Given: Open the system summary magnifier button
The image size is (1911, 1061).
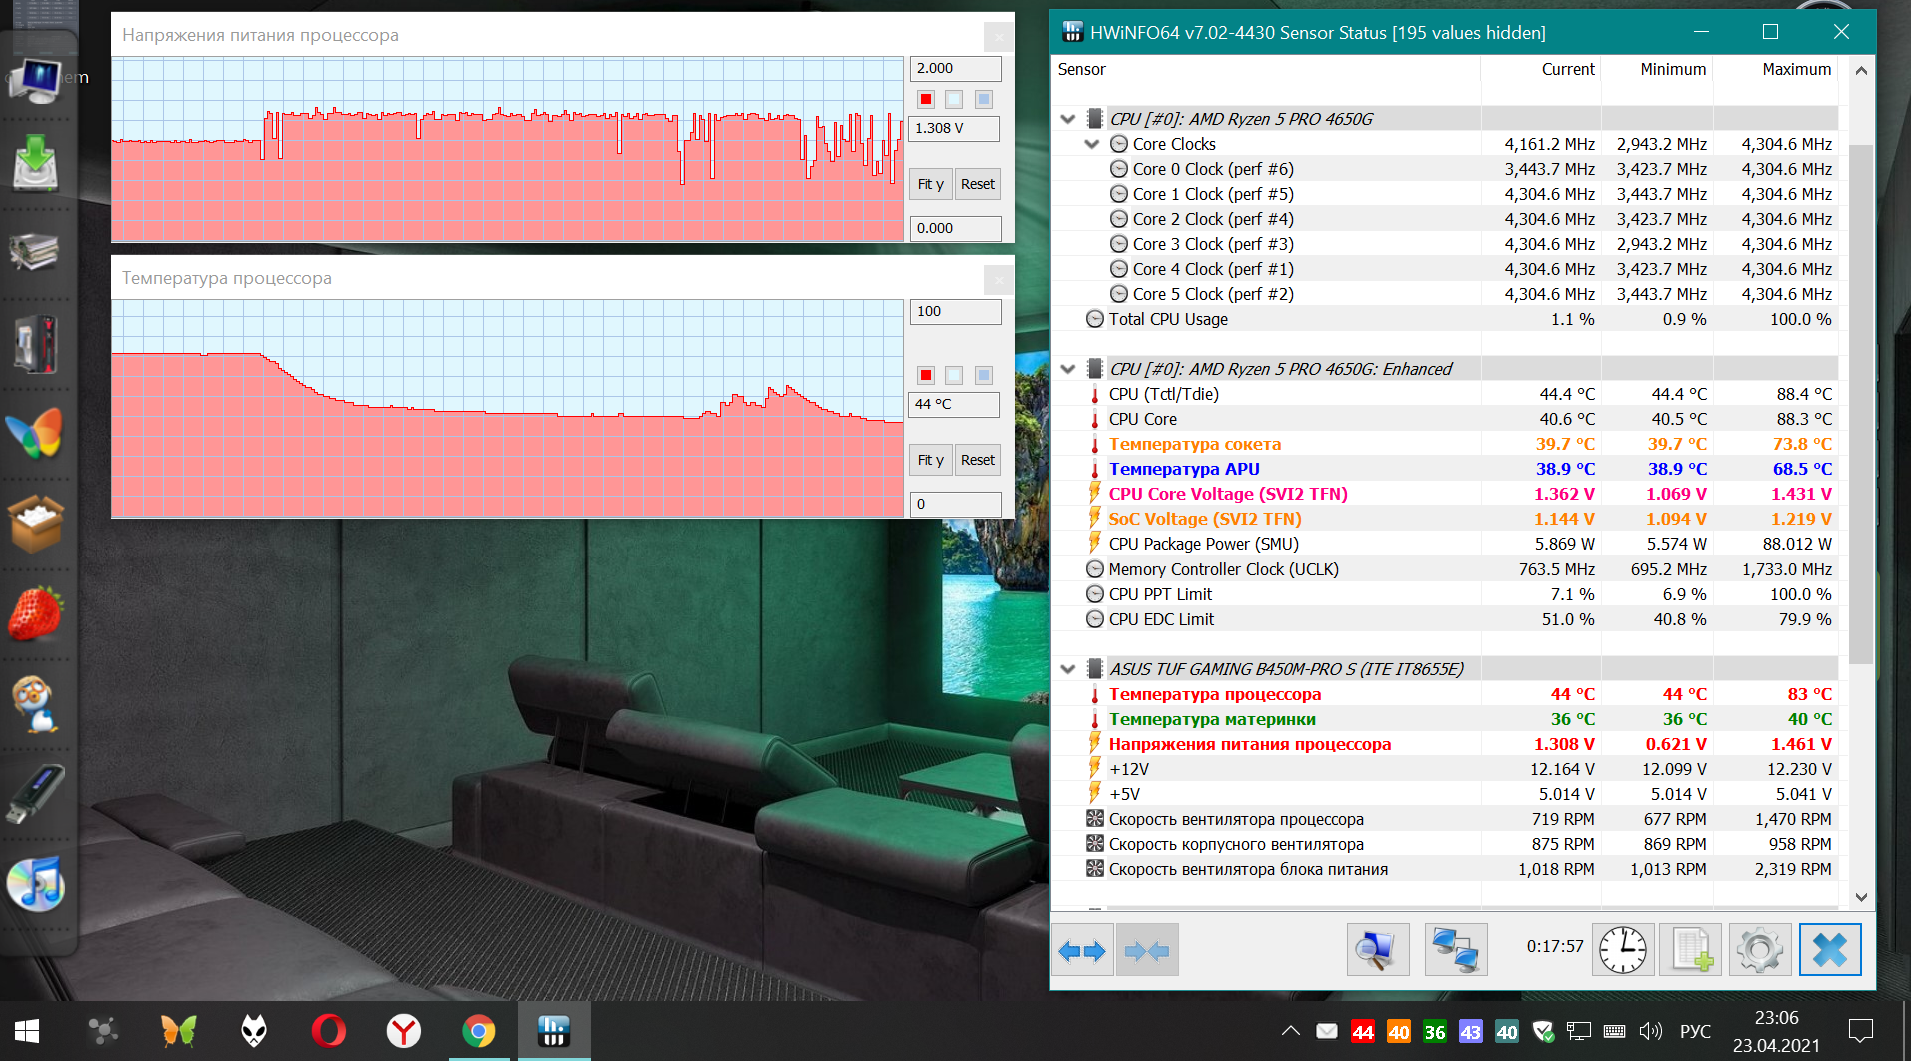Looking at the screenshot, I should 1377,950.
